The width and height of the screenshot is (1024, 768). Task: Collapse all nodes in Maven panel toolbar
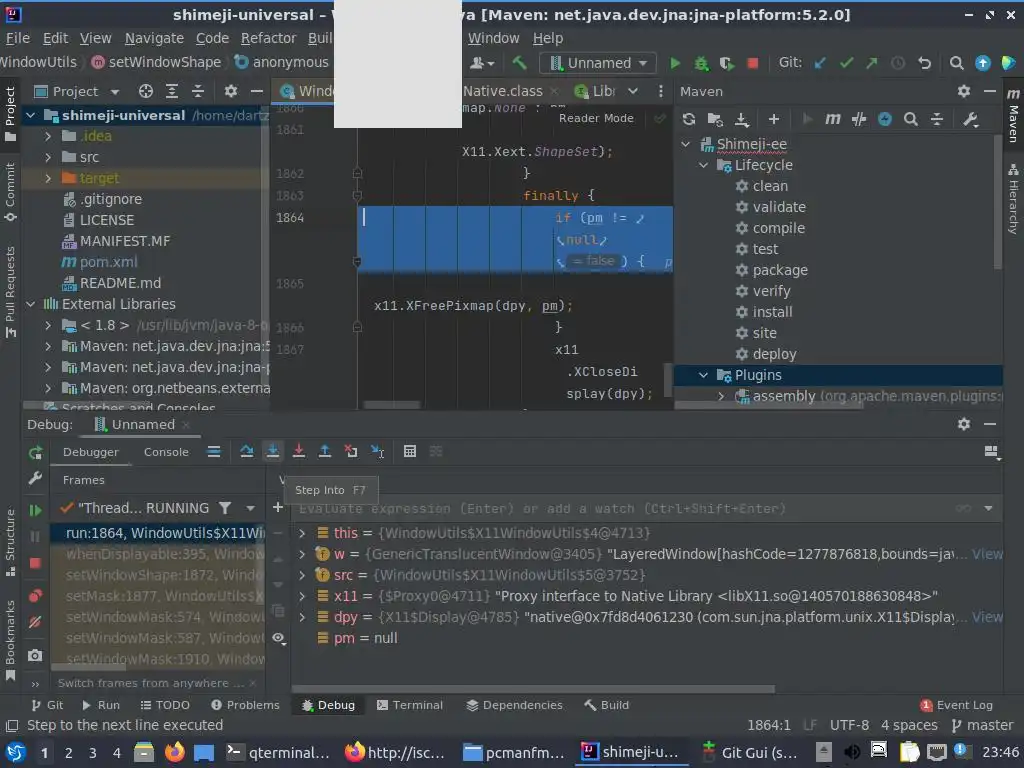(x=936, y=119)
